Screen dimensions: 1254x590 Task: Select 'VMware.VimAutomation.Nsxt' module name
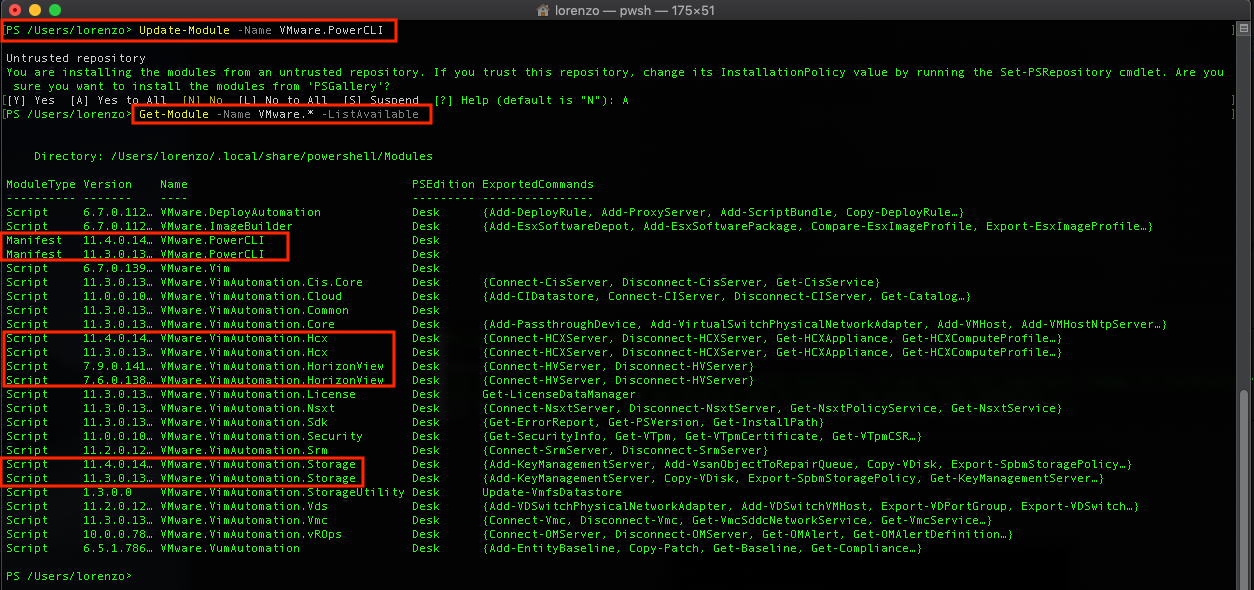point(247,408)
